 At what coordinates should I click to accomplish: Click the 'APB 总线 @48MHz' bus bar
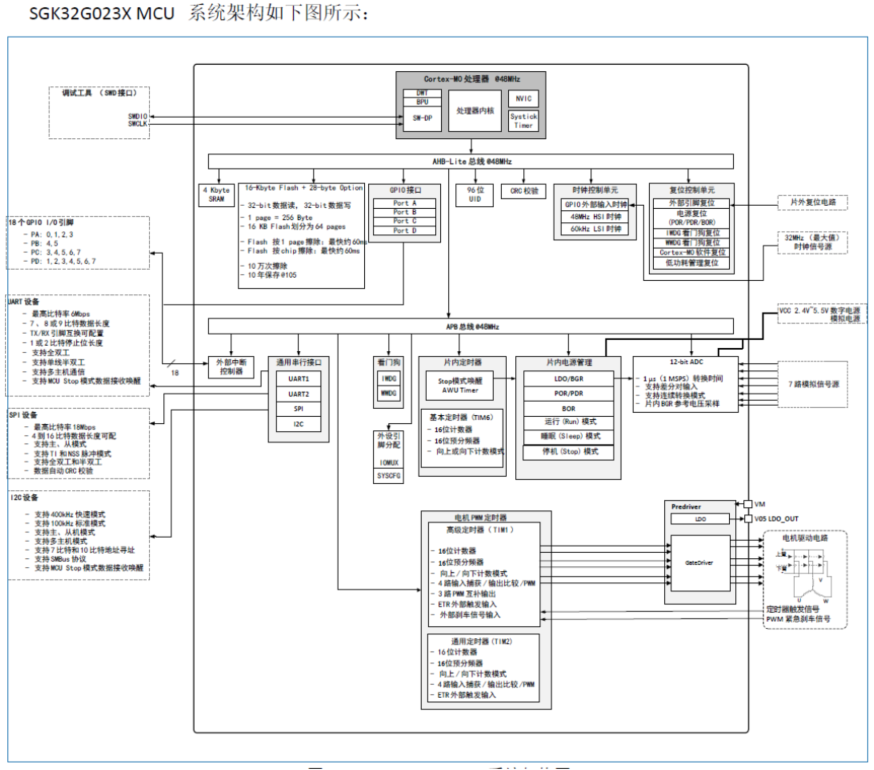click(x=471, y=327)
